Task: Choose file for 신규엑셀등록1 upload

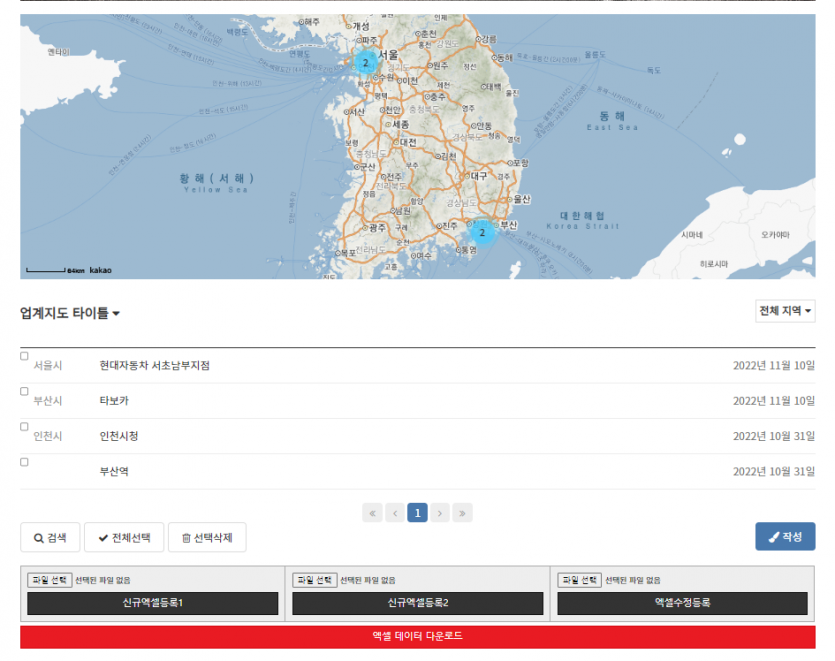Action: 50,580
